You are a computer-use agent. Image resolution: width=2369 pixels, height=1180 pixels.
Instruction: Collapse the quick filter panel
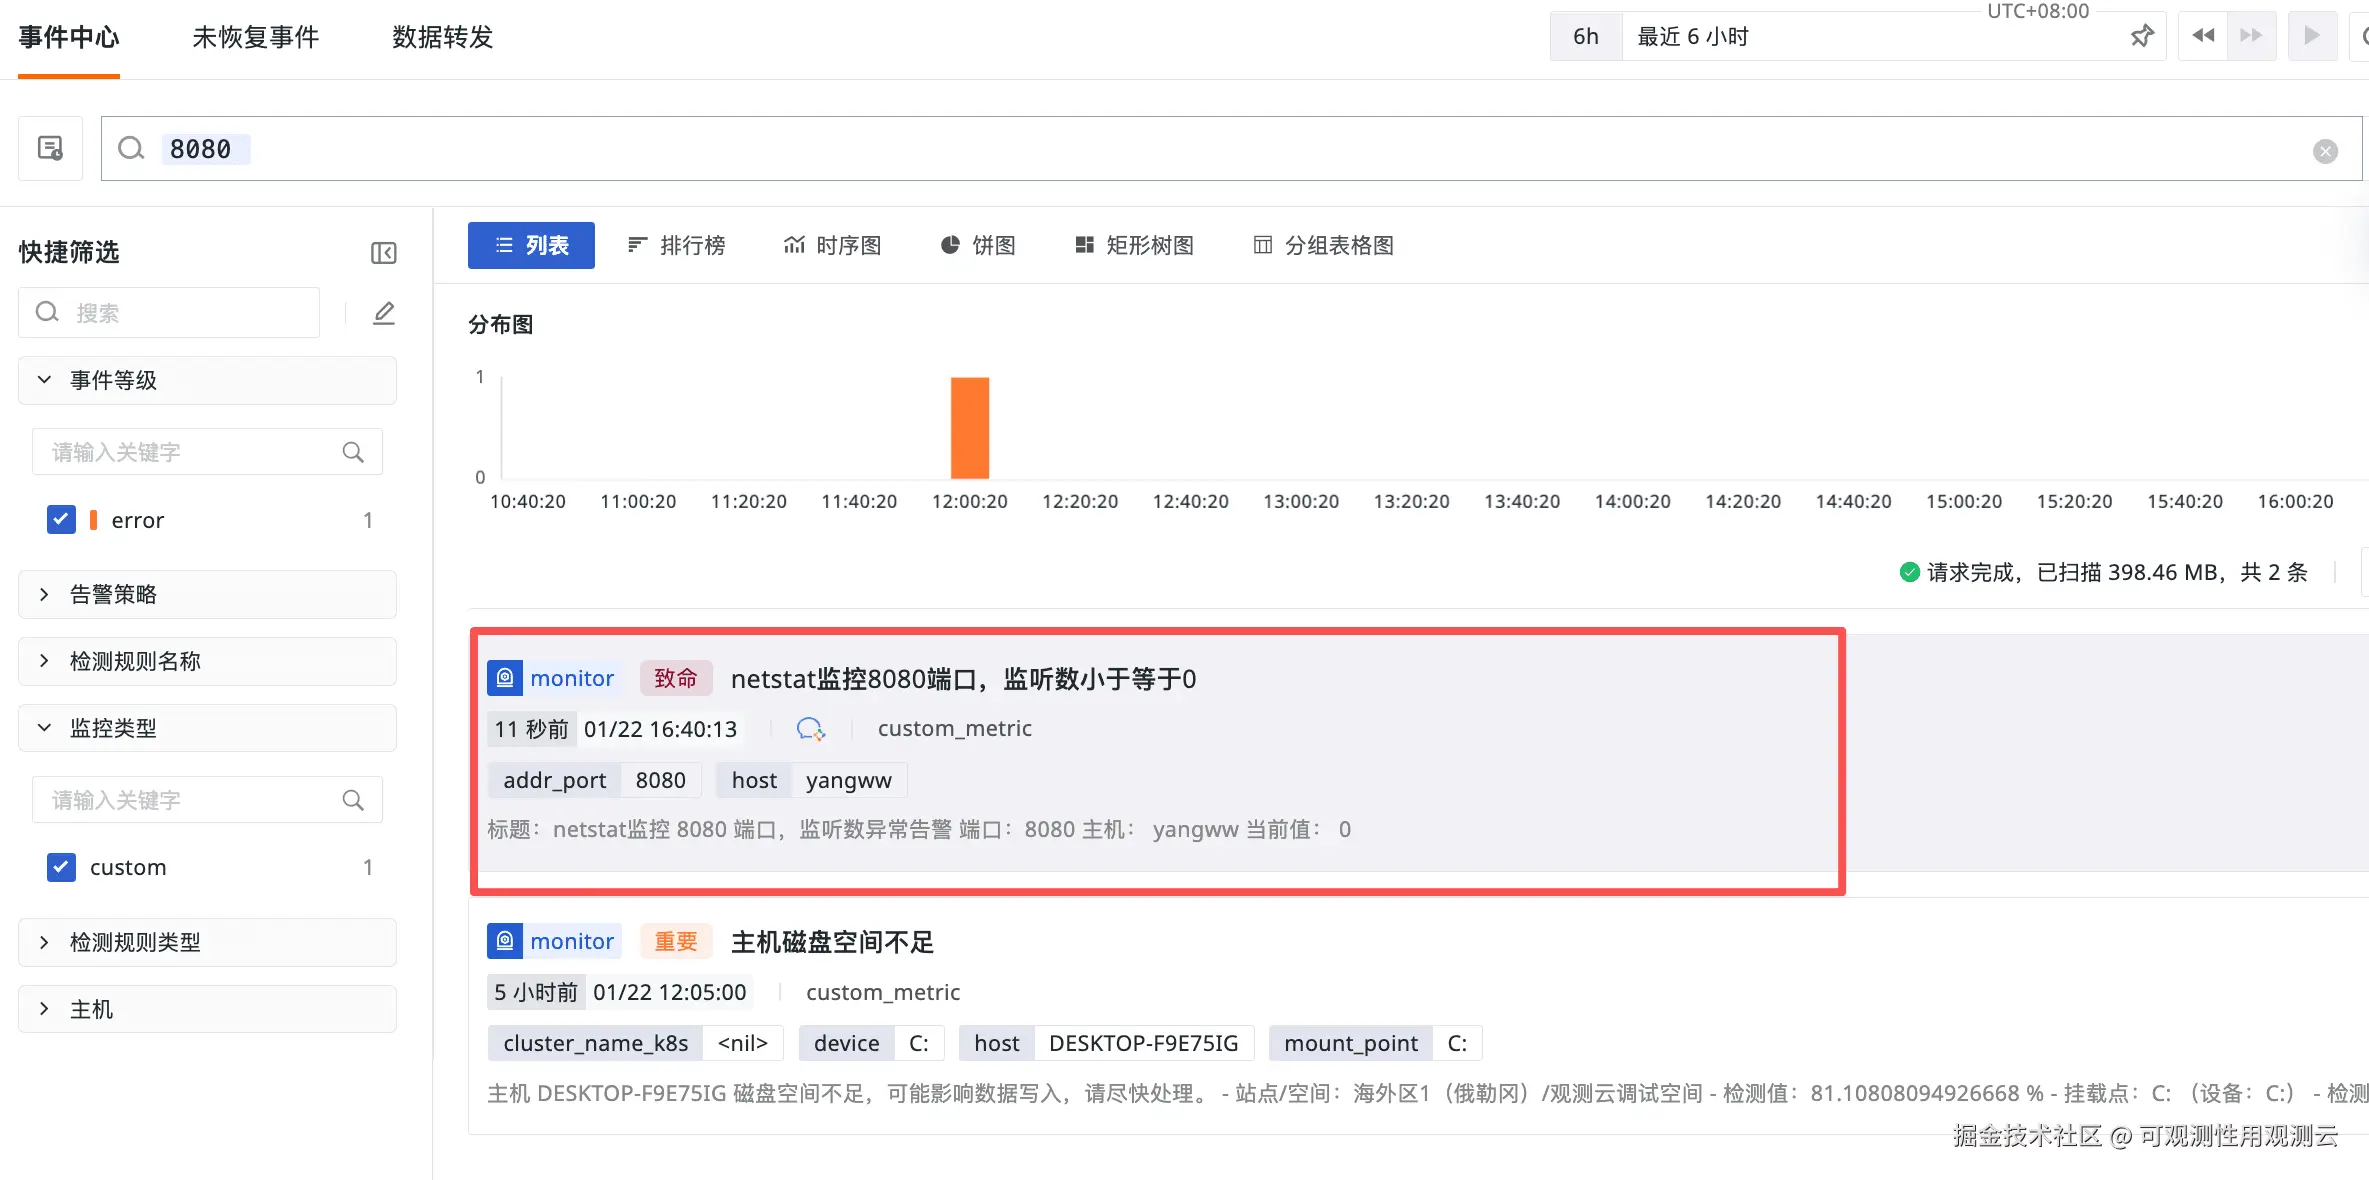383,253
